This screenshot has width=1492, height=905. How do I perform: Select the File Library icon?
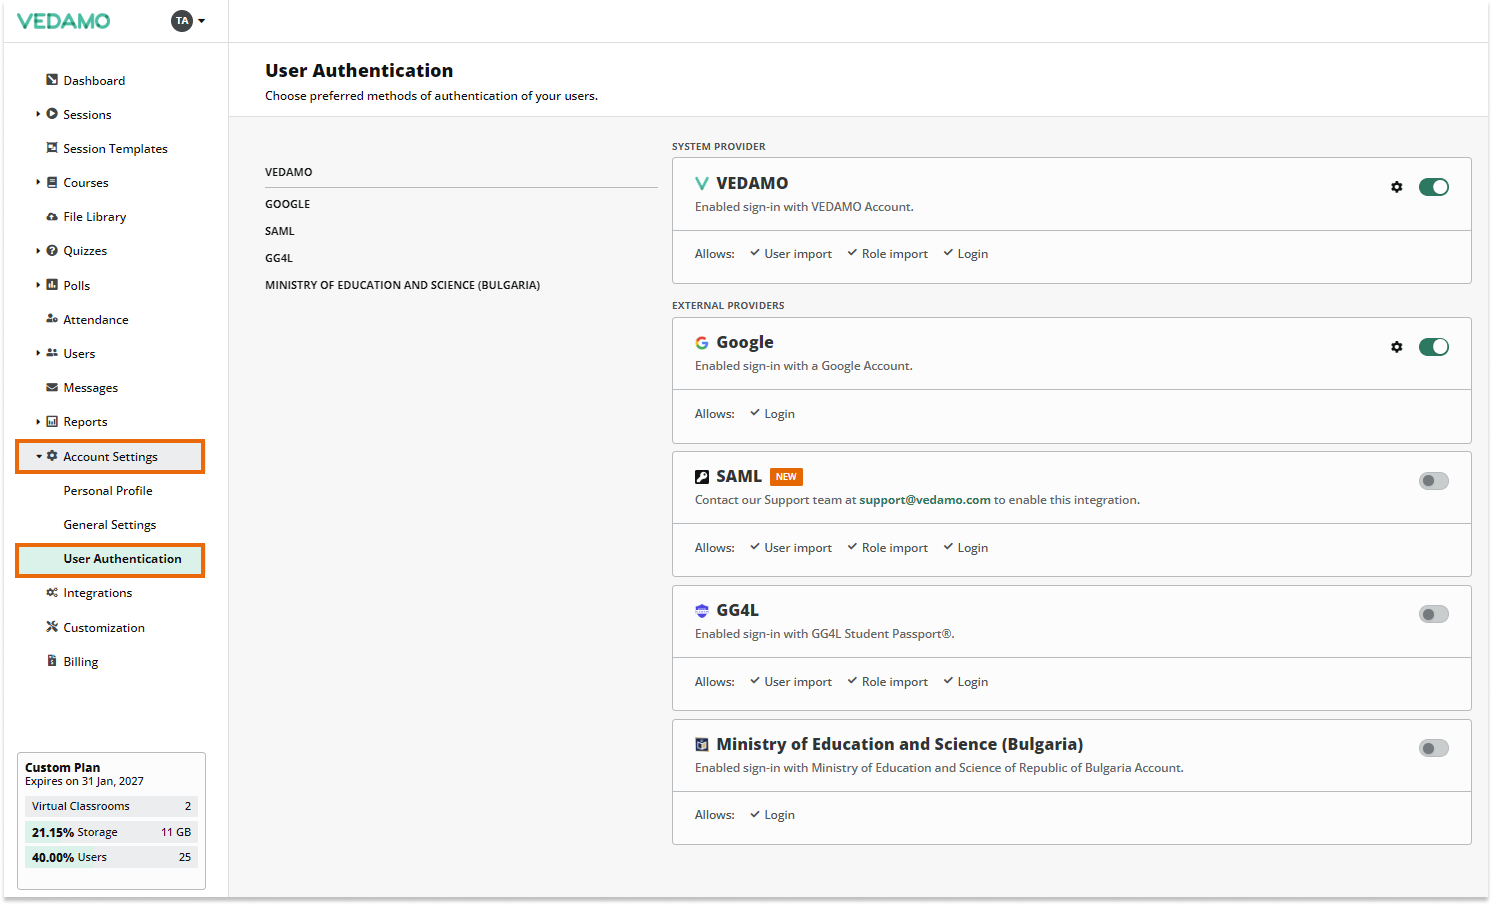coord(52,216)
